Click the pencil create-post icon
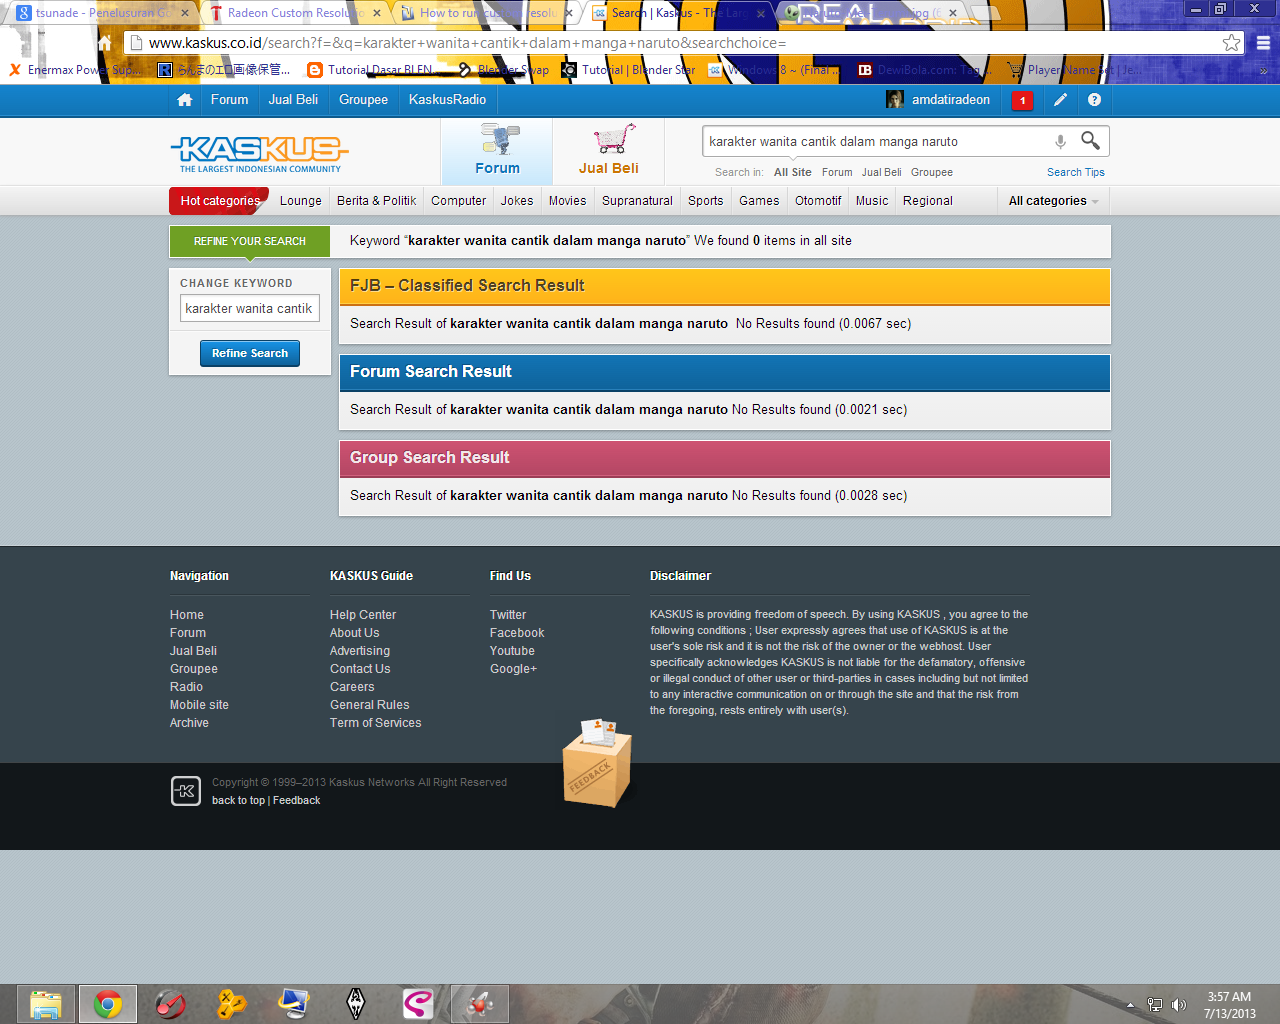1280x1024 pixels. (x=1060, y=100)
